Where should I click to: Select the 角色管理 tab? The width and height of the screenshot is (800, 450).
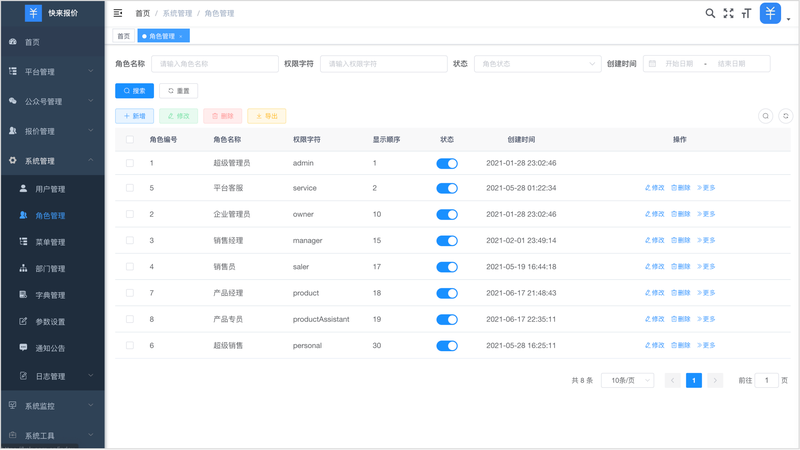161,36
